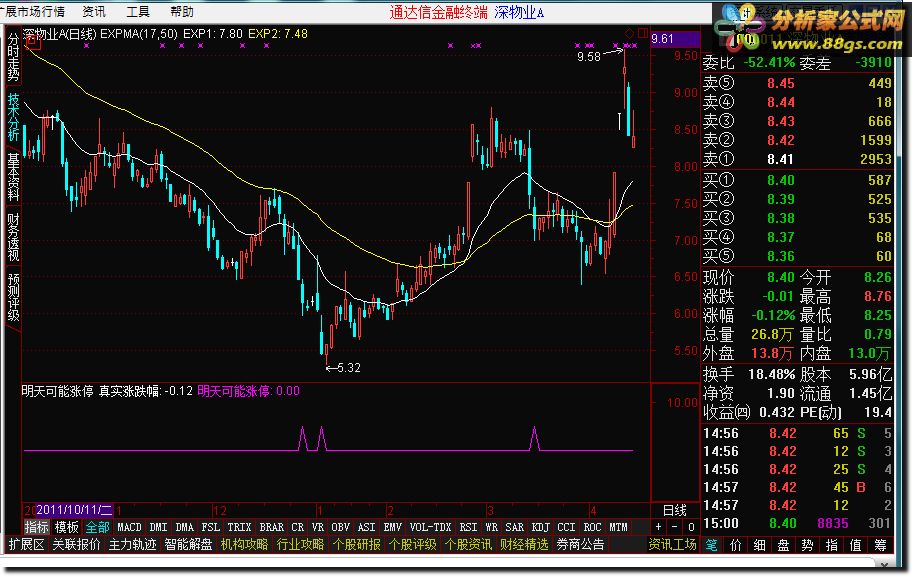Apply the OBV indicator
This screenshot has height=577, width=914.
click(x=340, y=527)
